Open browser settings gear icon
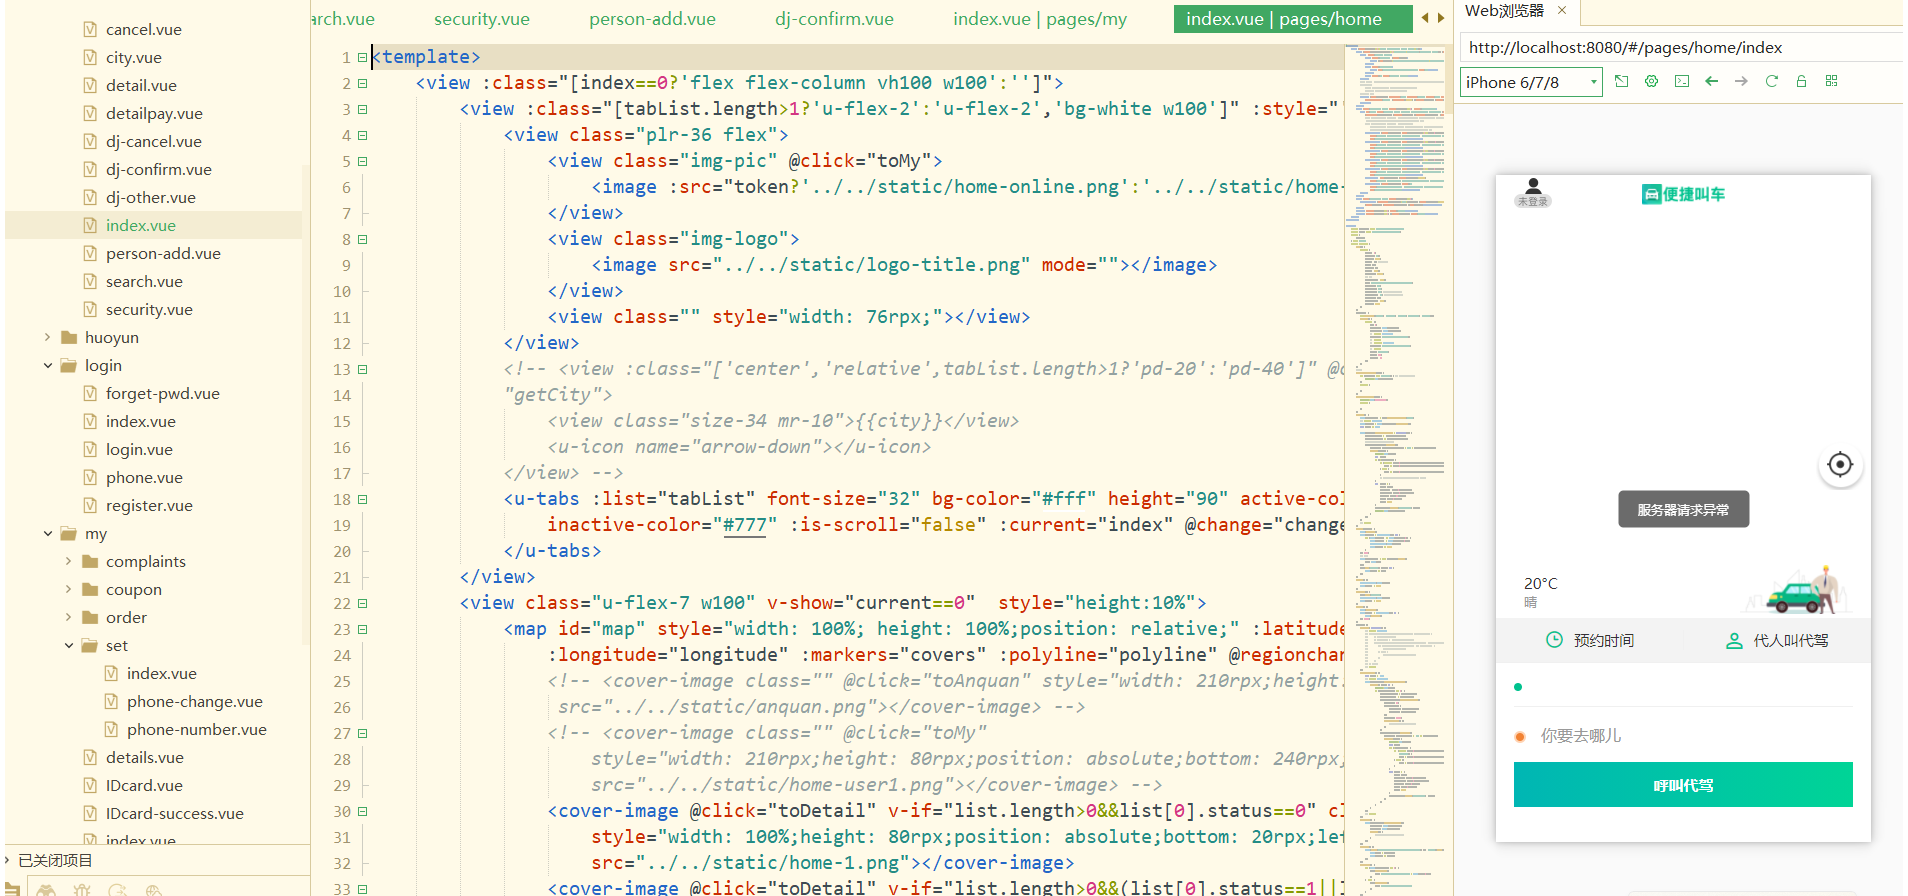The image size is (1908, 896). [1651, 82]
